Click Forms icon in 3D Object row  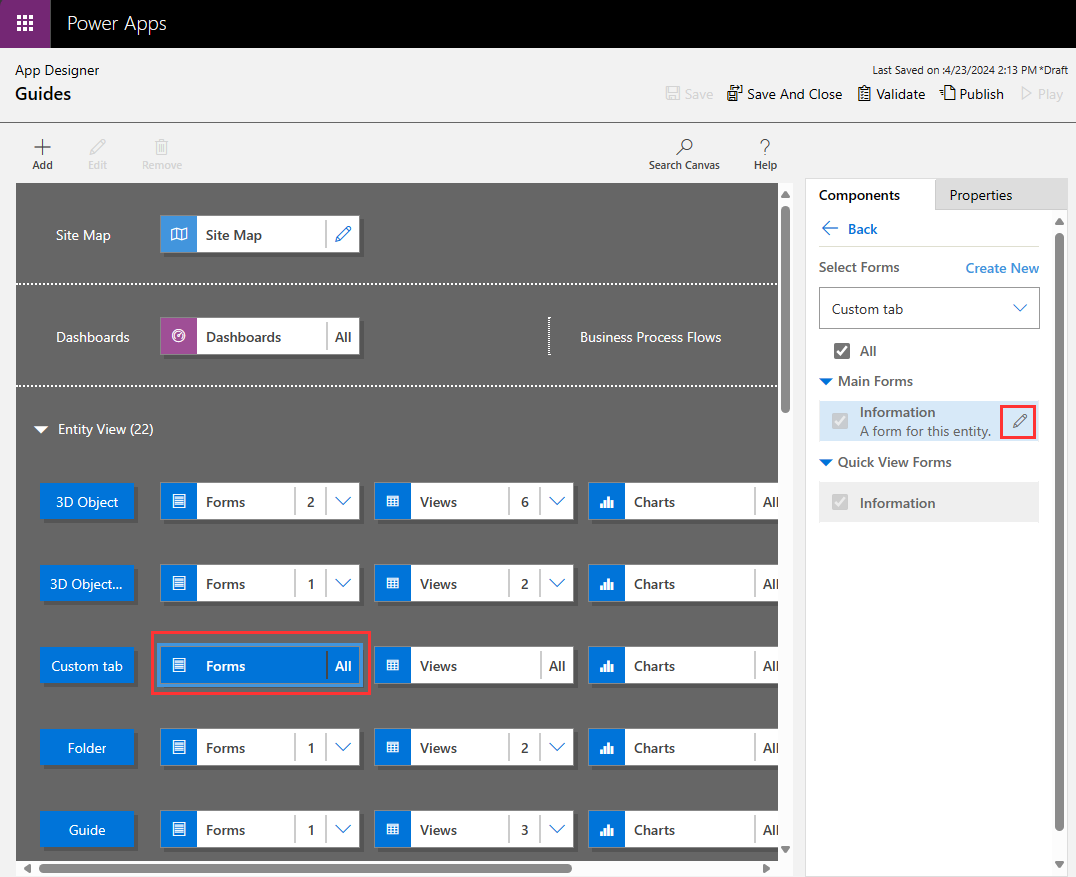[179, 501]
